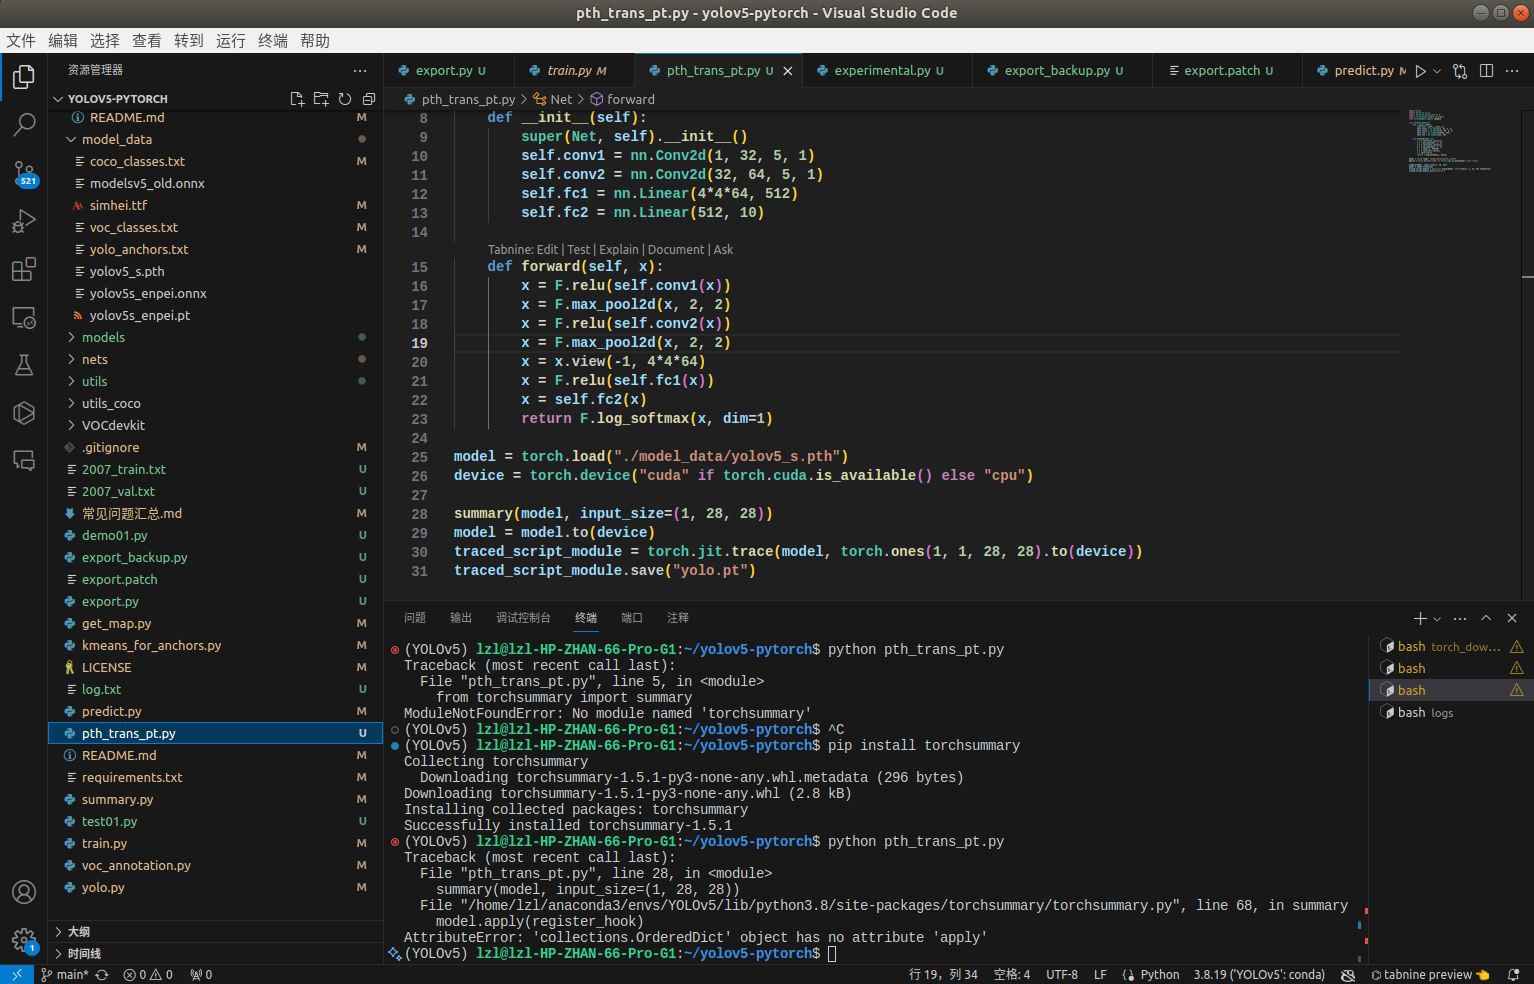The width and height of the screenshot is (1534, 984).
Task: Collapse all folders in explorer
Action: pyautogui.click(x=369, y=99)
